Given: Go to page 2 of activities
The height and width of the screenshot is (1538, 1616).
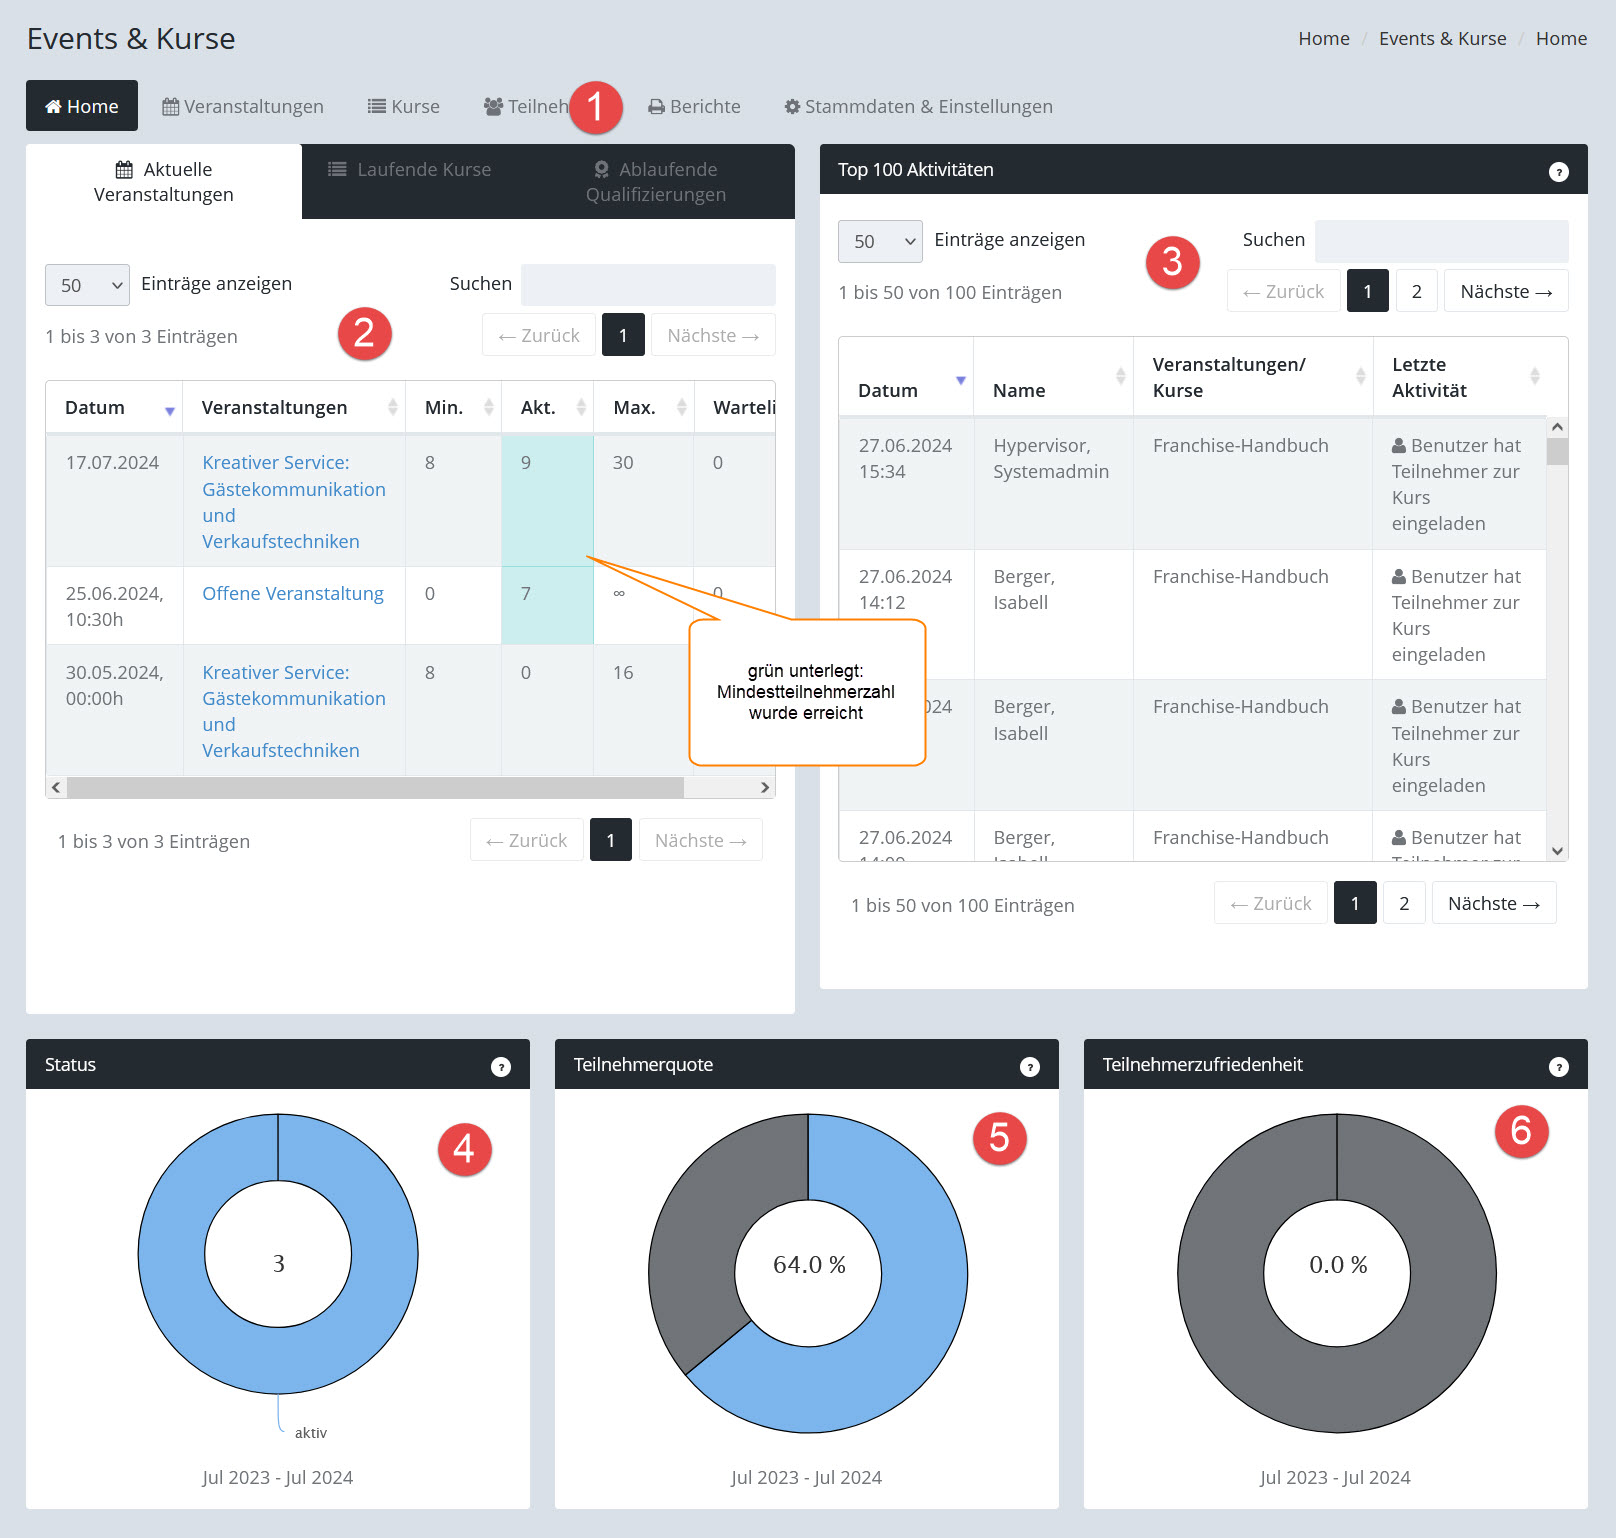Looking at the screenshot, I should [x=1416, y=291].
